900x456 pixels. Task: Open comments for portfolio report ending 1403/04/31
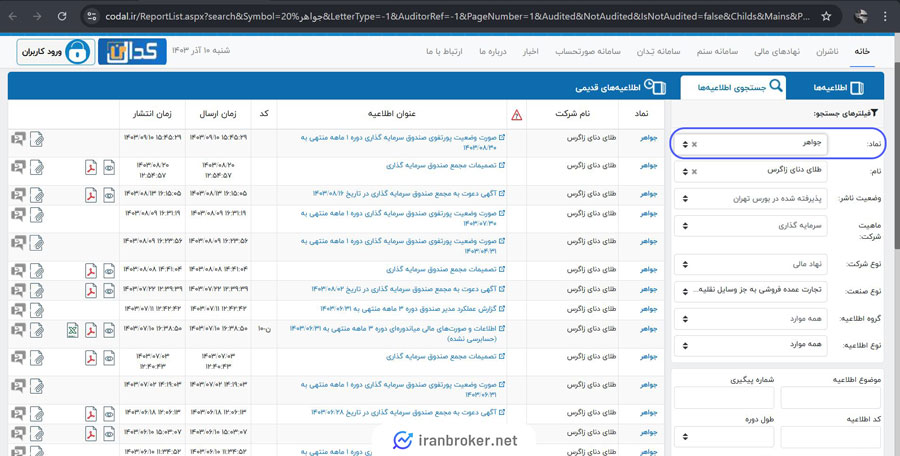point(18,243)
